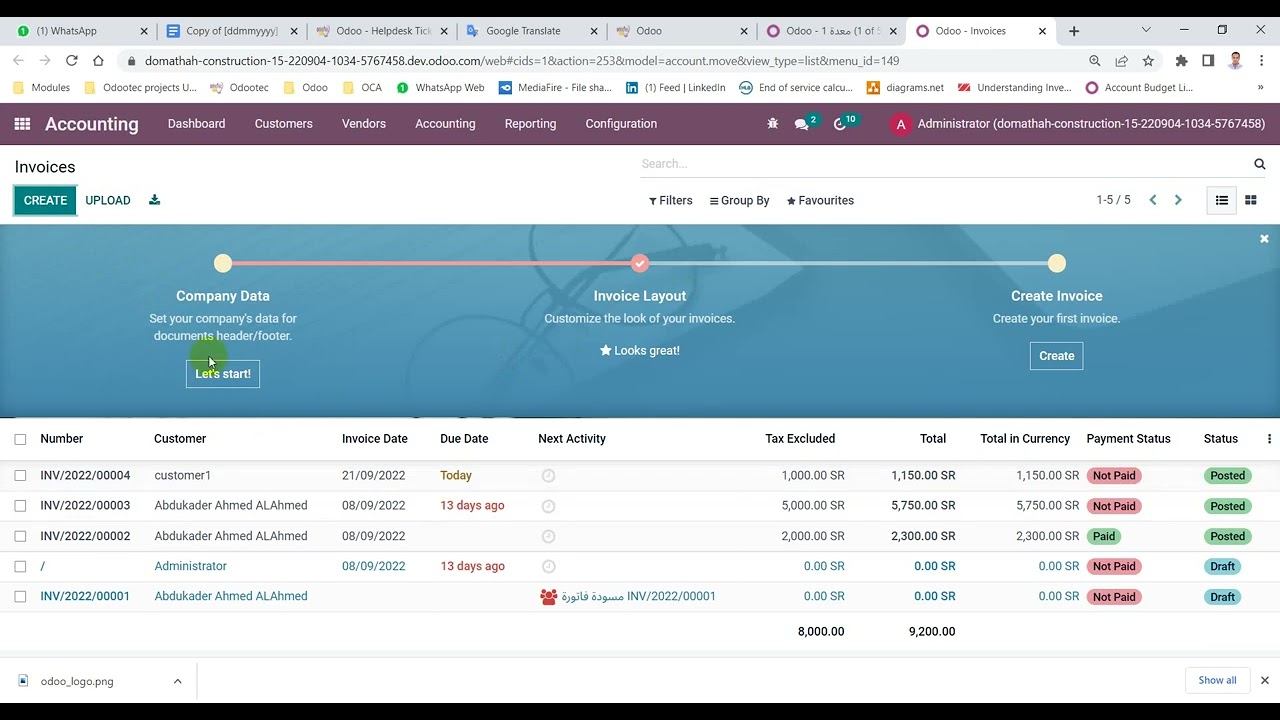The height and width of the screenshot is (720, 1280).
Task: Open a new browser tab
Action: pos(1074,31)
